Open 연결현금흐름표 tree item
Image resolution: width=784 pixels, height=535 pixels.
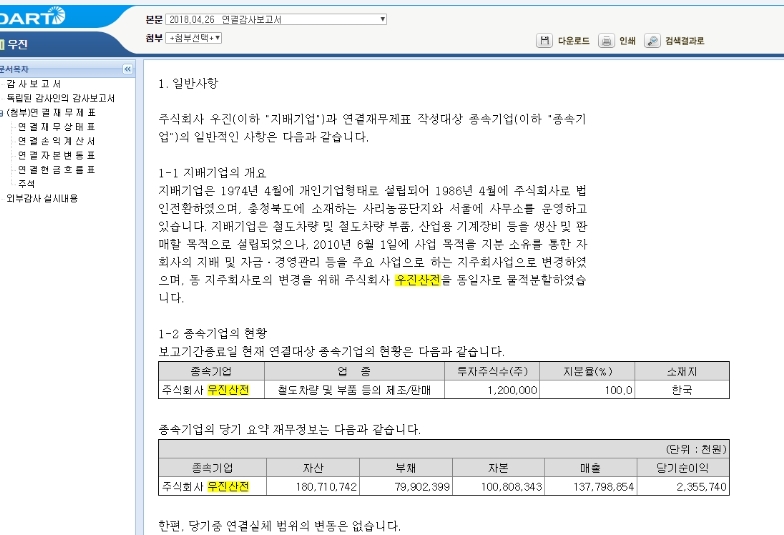(x=56, y=170)
